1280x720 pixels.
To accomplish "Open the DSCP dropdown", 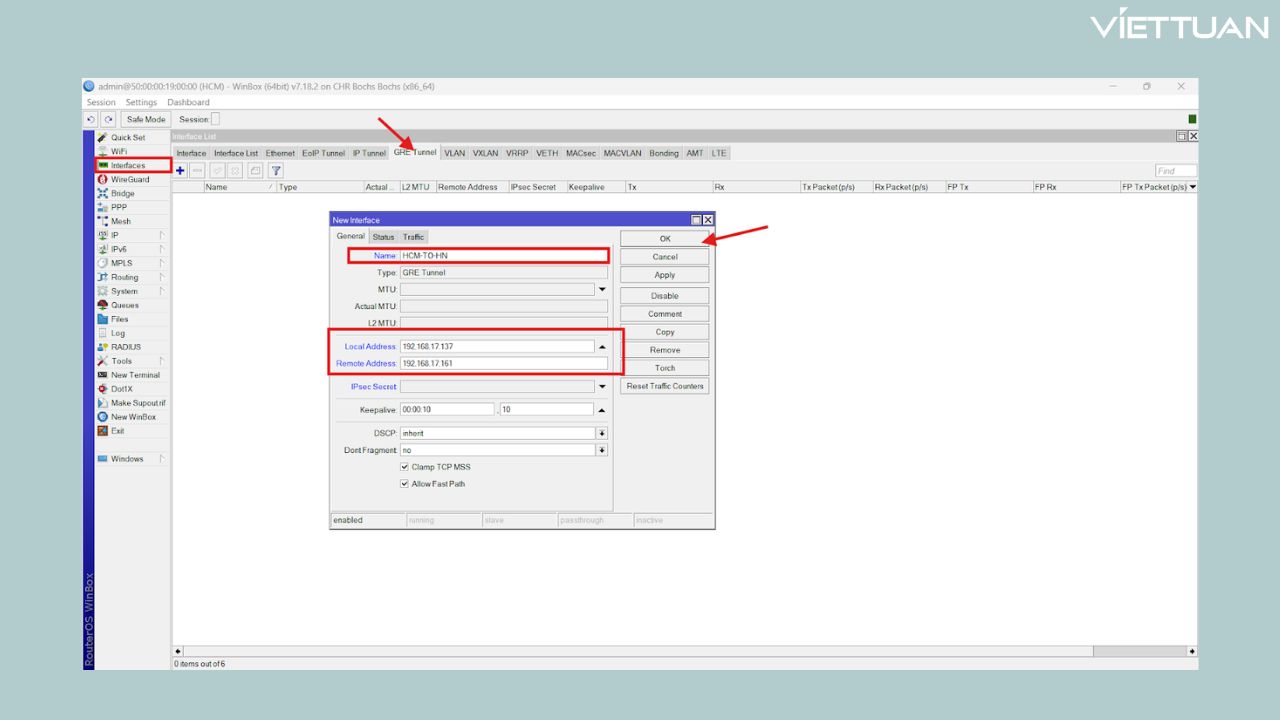I will 602,433.
